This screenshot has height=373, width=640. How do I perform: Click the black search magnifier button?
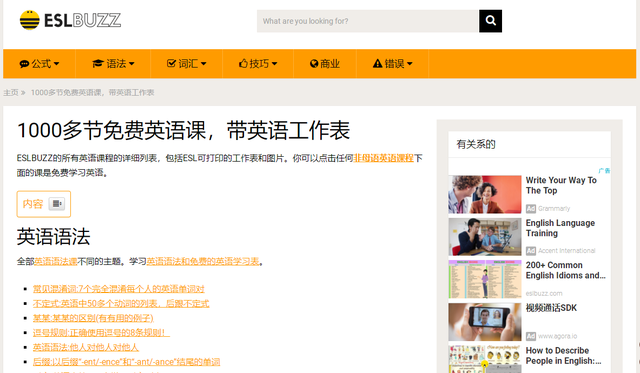(490, 21)
